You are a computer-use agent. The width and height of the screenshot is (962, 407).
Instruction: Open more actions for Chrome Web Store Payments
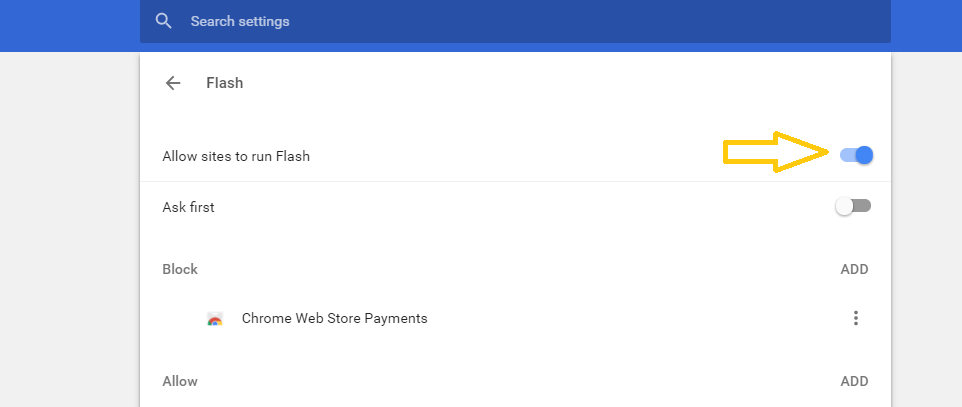tap(855, 319)
